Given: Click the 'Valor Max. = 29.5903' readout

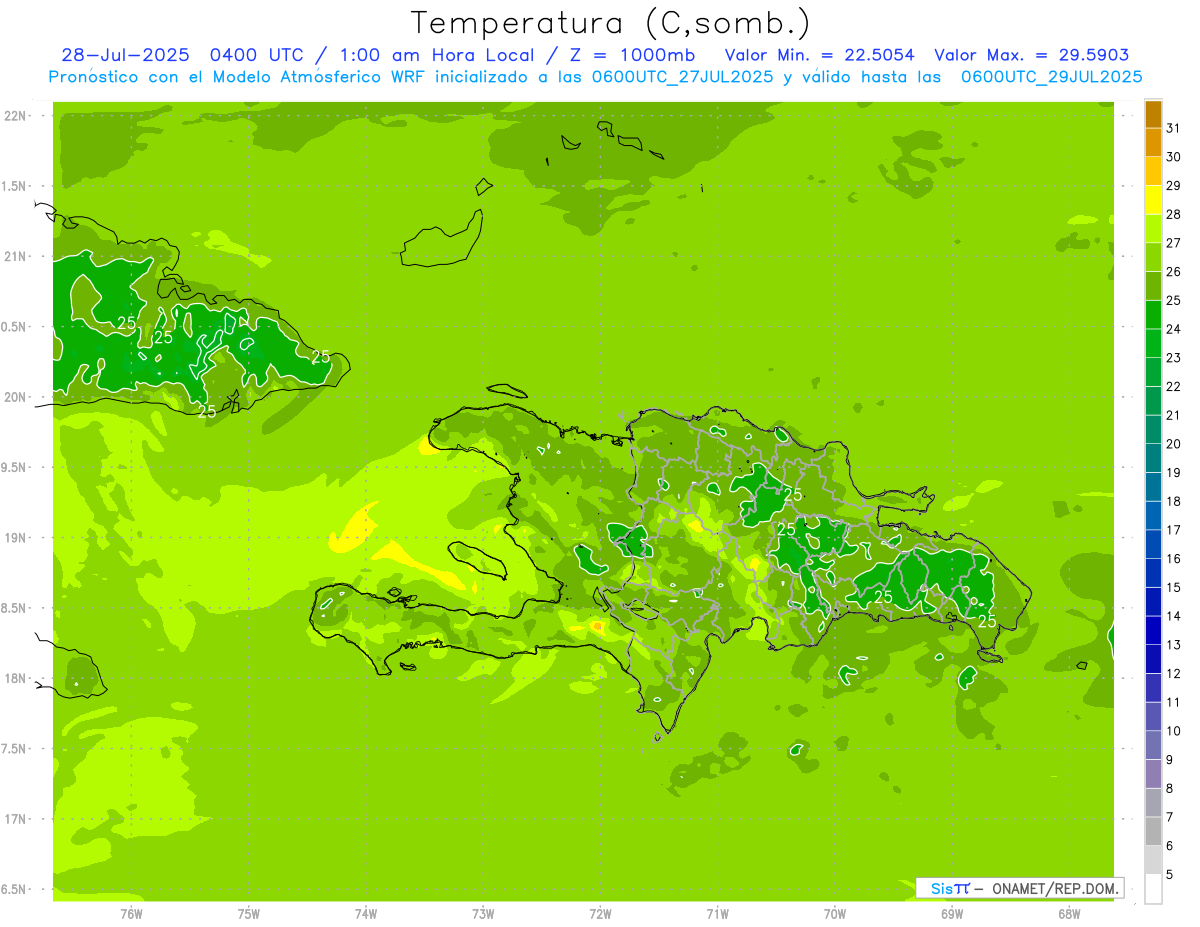Looking at the screenshot, I should coord(1032,55).
